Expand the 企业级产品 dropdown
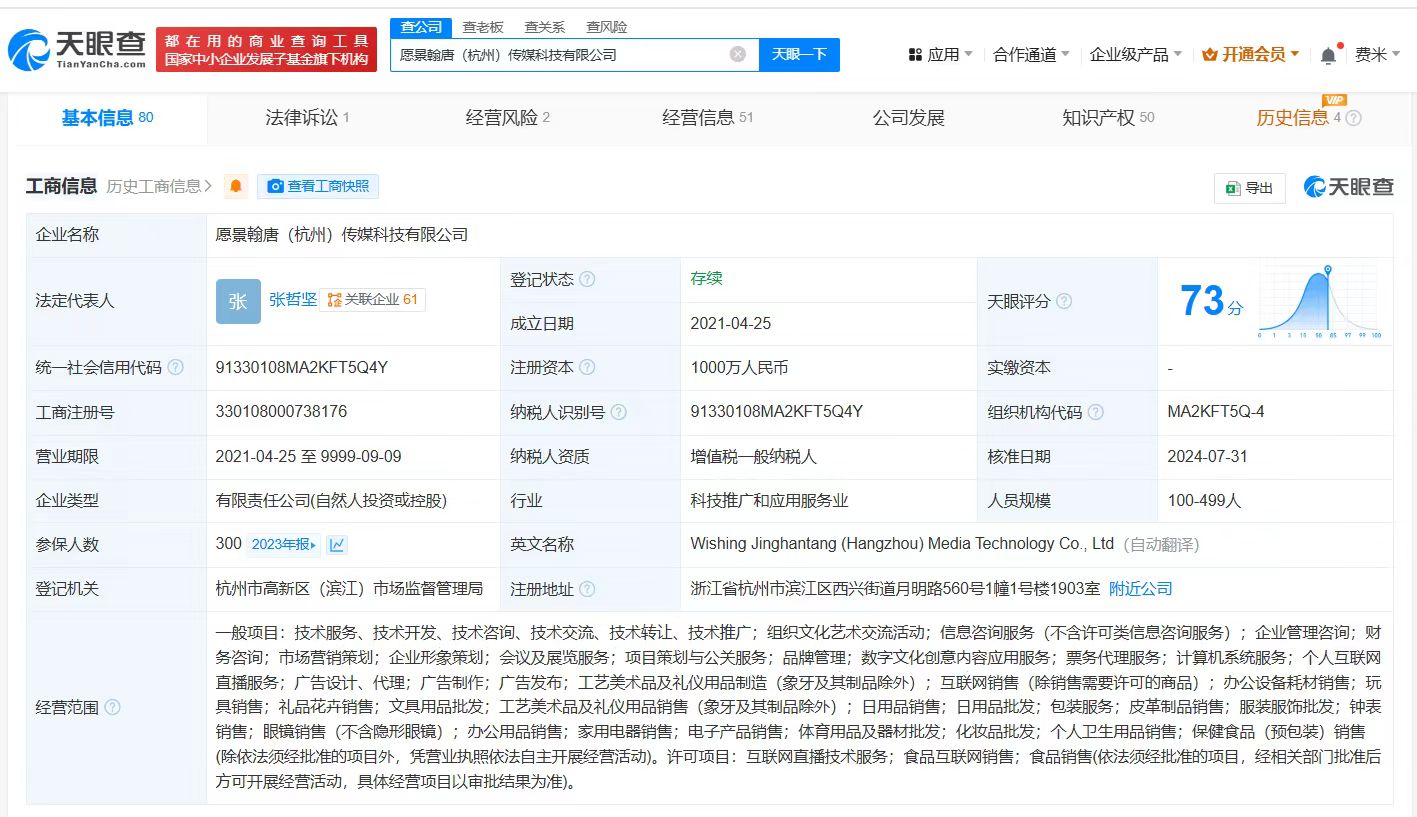Image resolution: width=1417 pixels, height=817 pixels. (1136, 54)
